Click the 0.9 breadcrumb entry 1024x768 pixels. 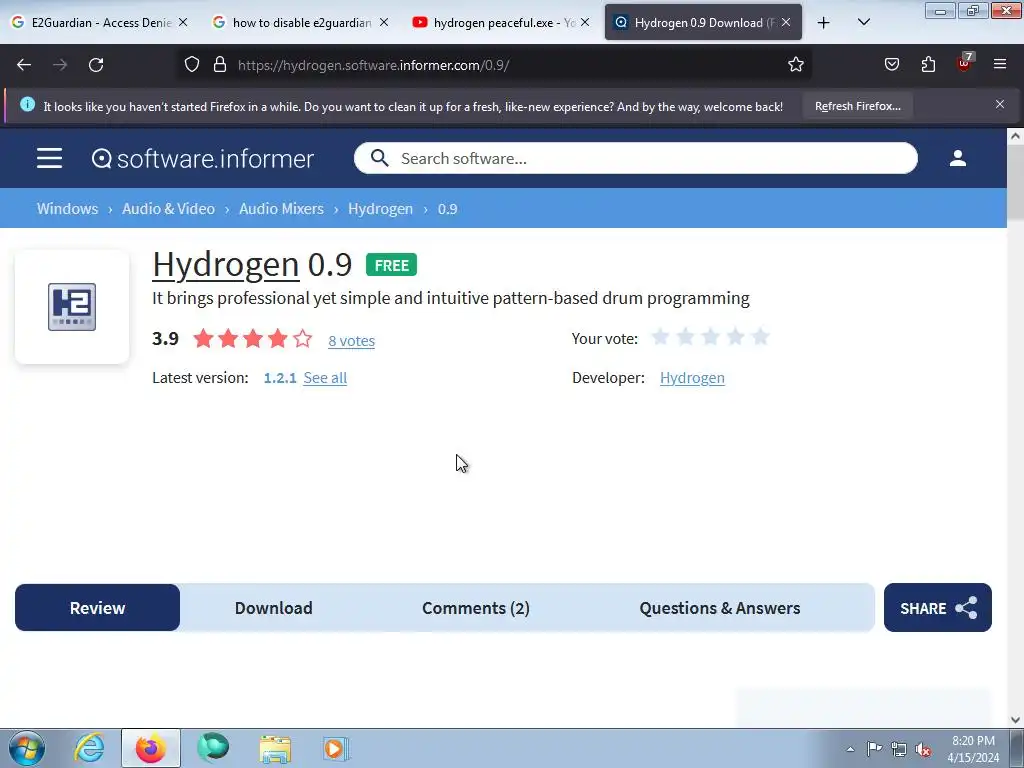click(447, 209)
